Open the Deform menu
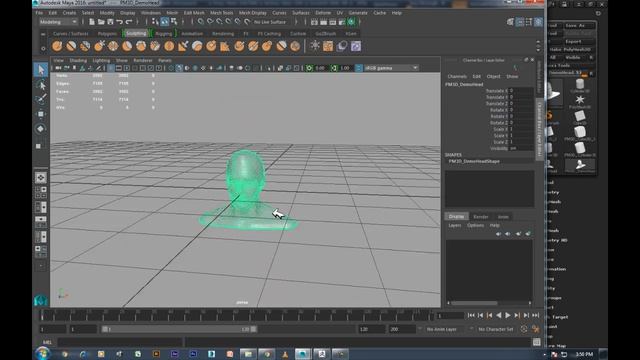The width and height of the screenshot is (640, 360). point(323,13)
